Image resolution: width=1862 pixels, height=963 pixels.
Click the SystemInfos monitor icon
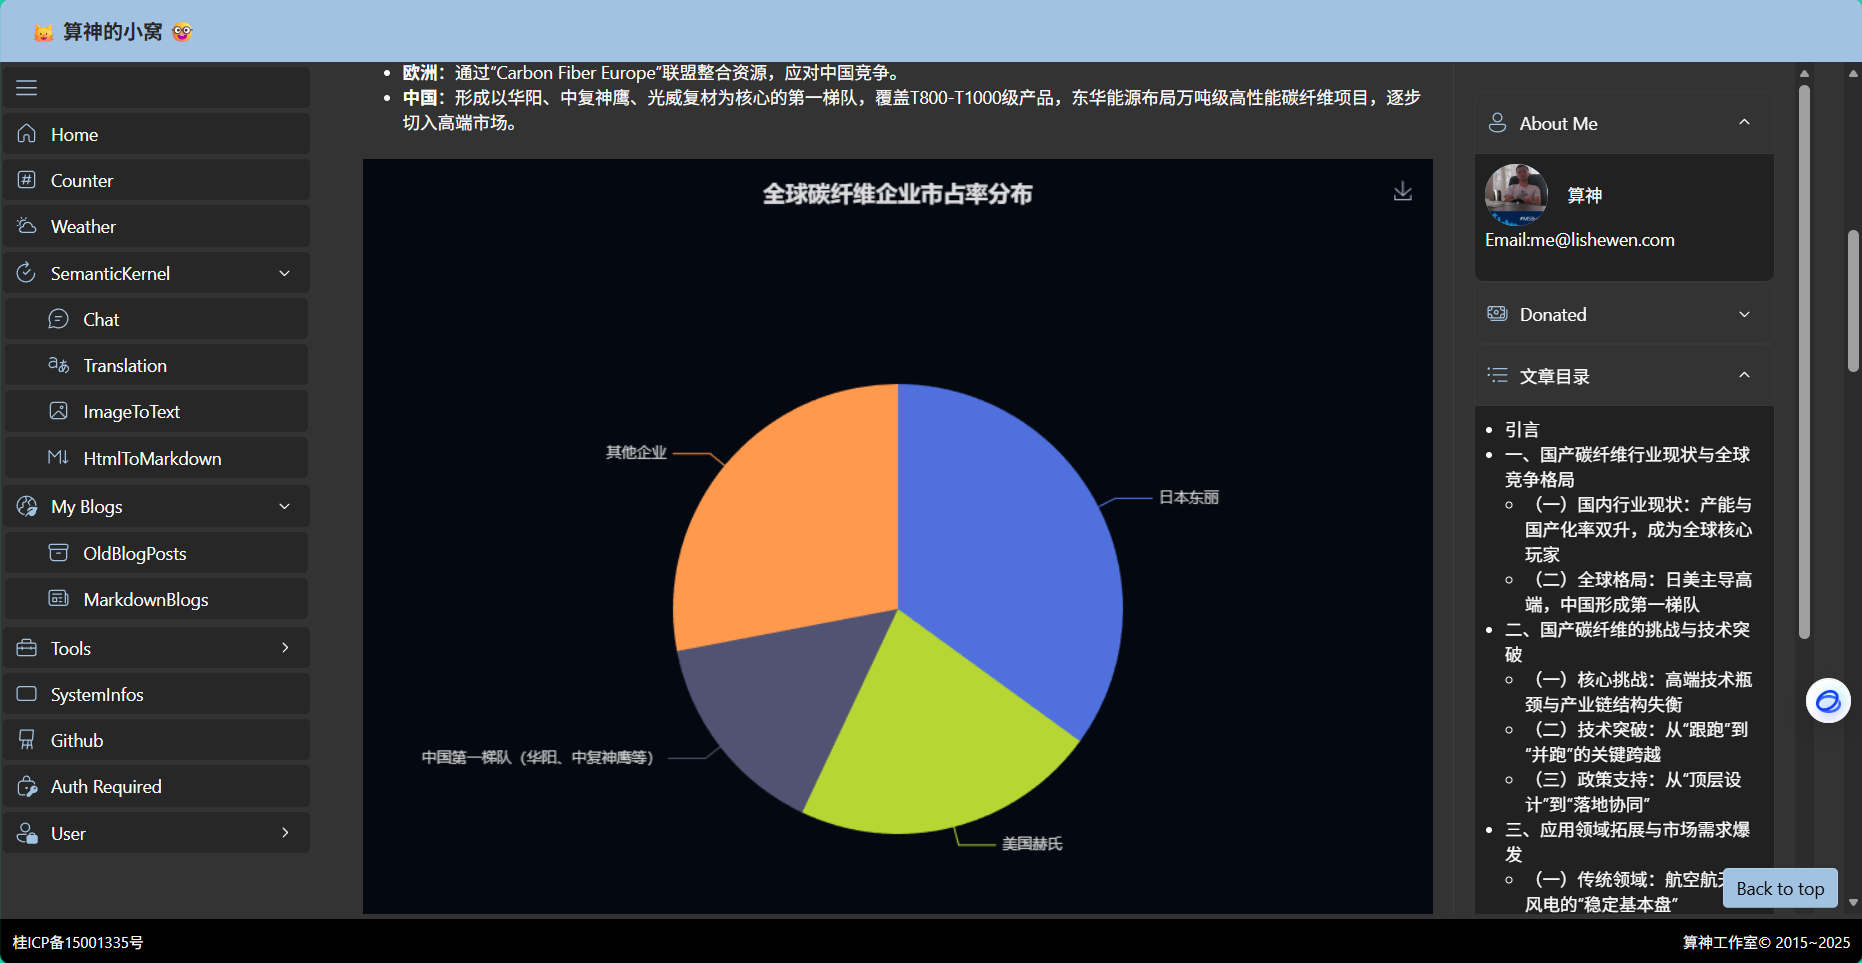[27, 695]
